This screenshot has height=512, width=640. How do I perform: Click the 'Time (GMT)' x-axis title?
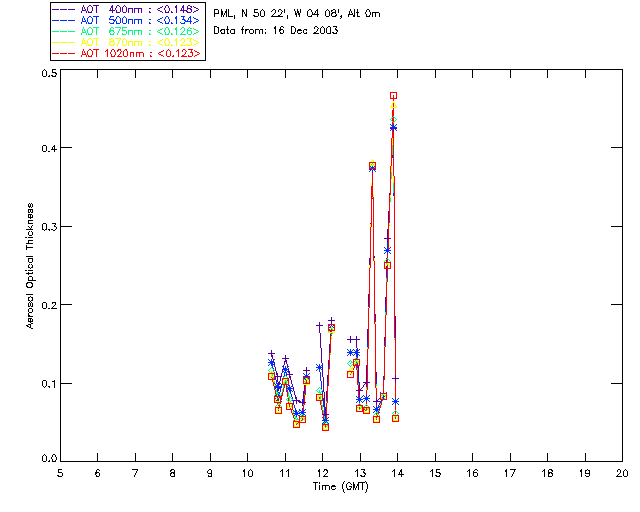[341, 487]
